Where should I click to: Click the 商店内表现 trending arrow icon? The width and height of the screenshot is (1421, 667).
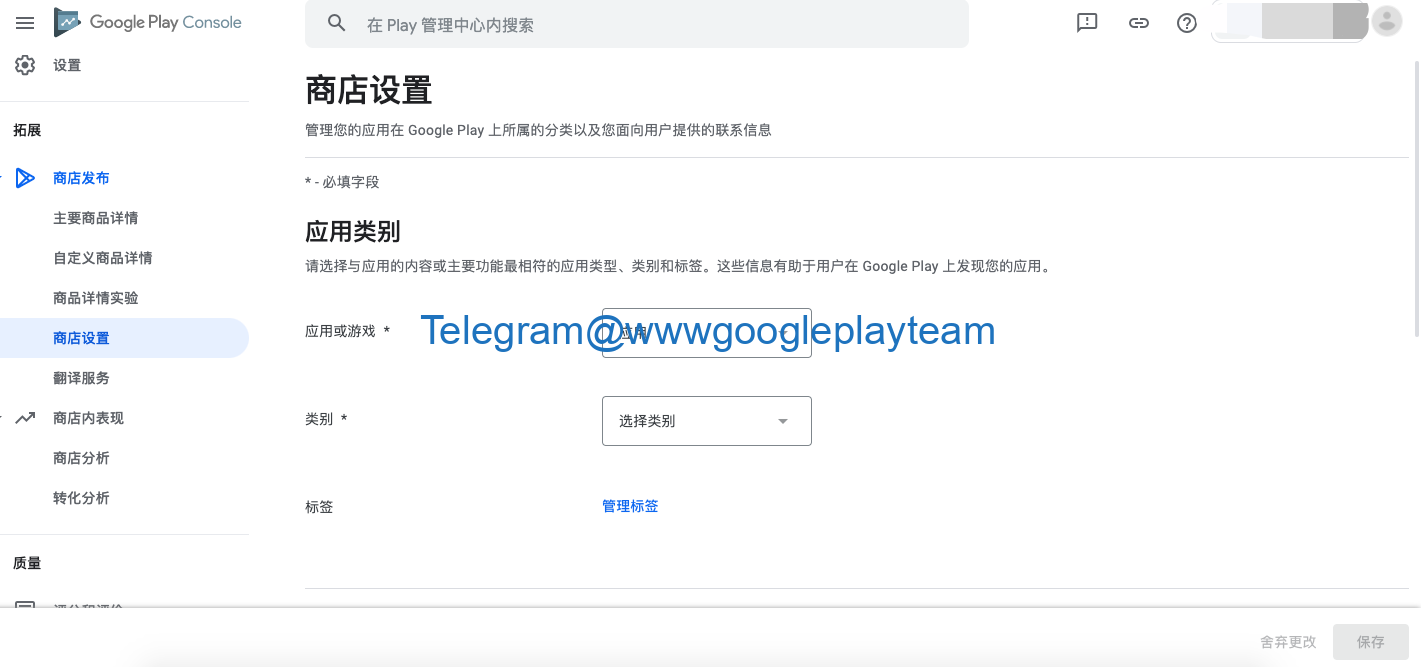(x=25, y=418)
